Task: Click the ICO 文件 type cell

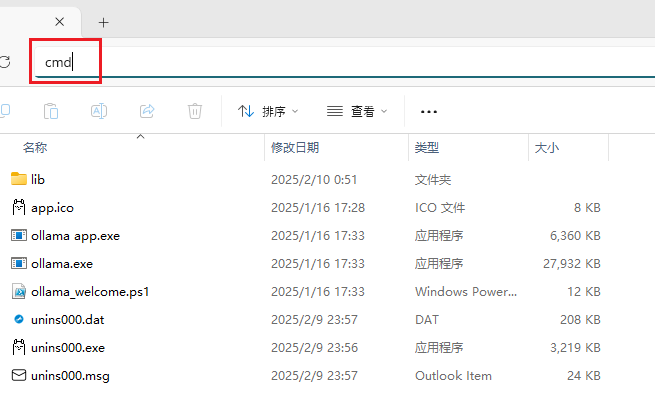Action: coord(440,208)
